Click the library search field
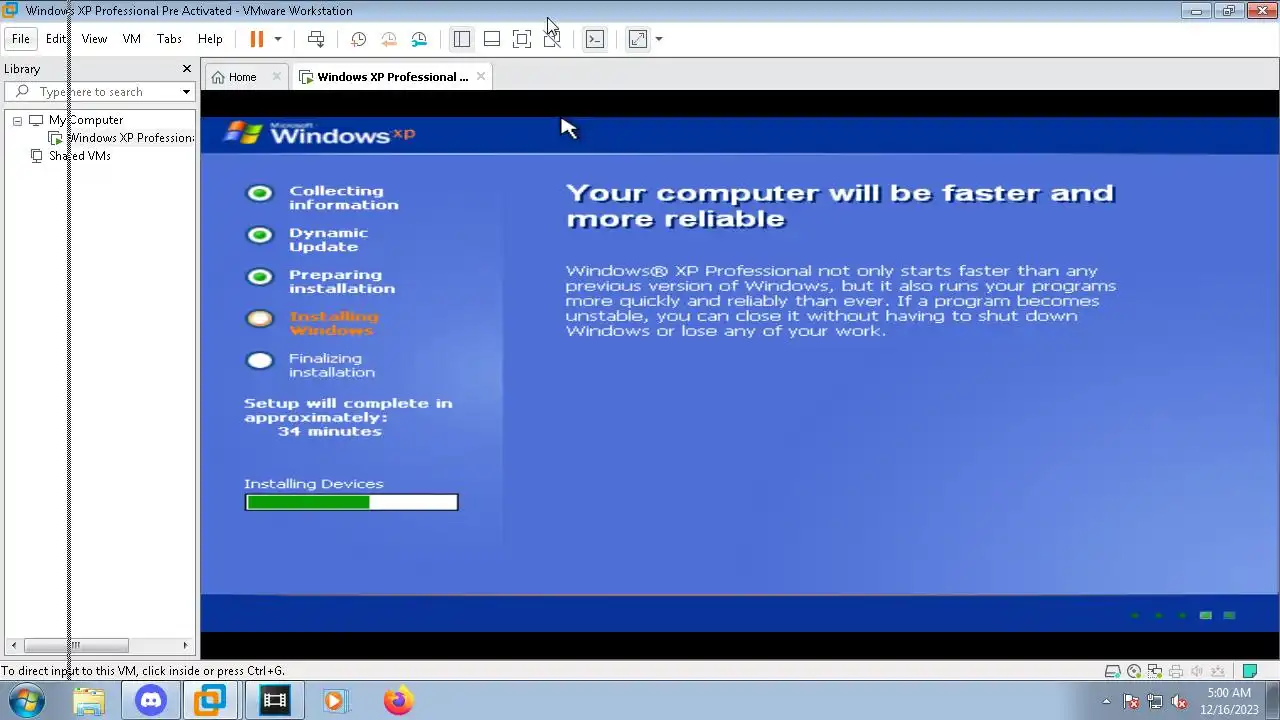 click(x=98, y=92)
